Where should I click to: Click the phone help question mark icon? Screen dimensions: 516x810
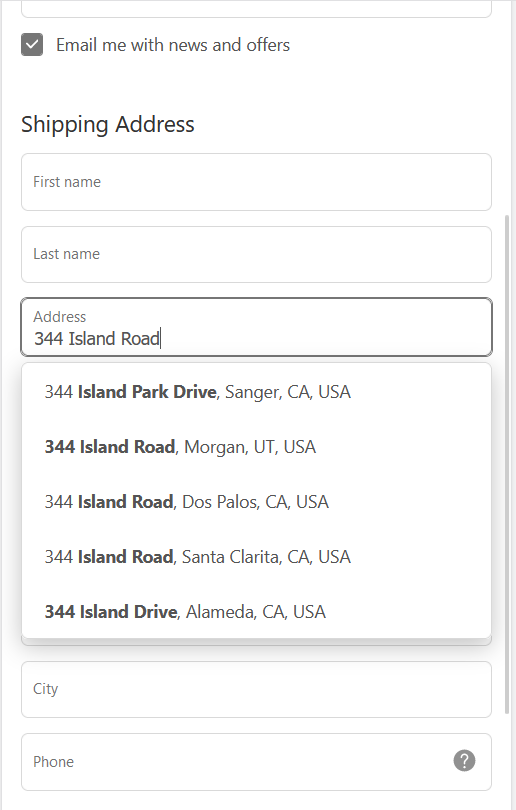[464, 760]
